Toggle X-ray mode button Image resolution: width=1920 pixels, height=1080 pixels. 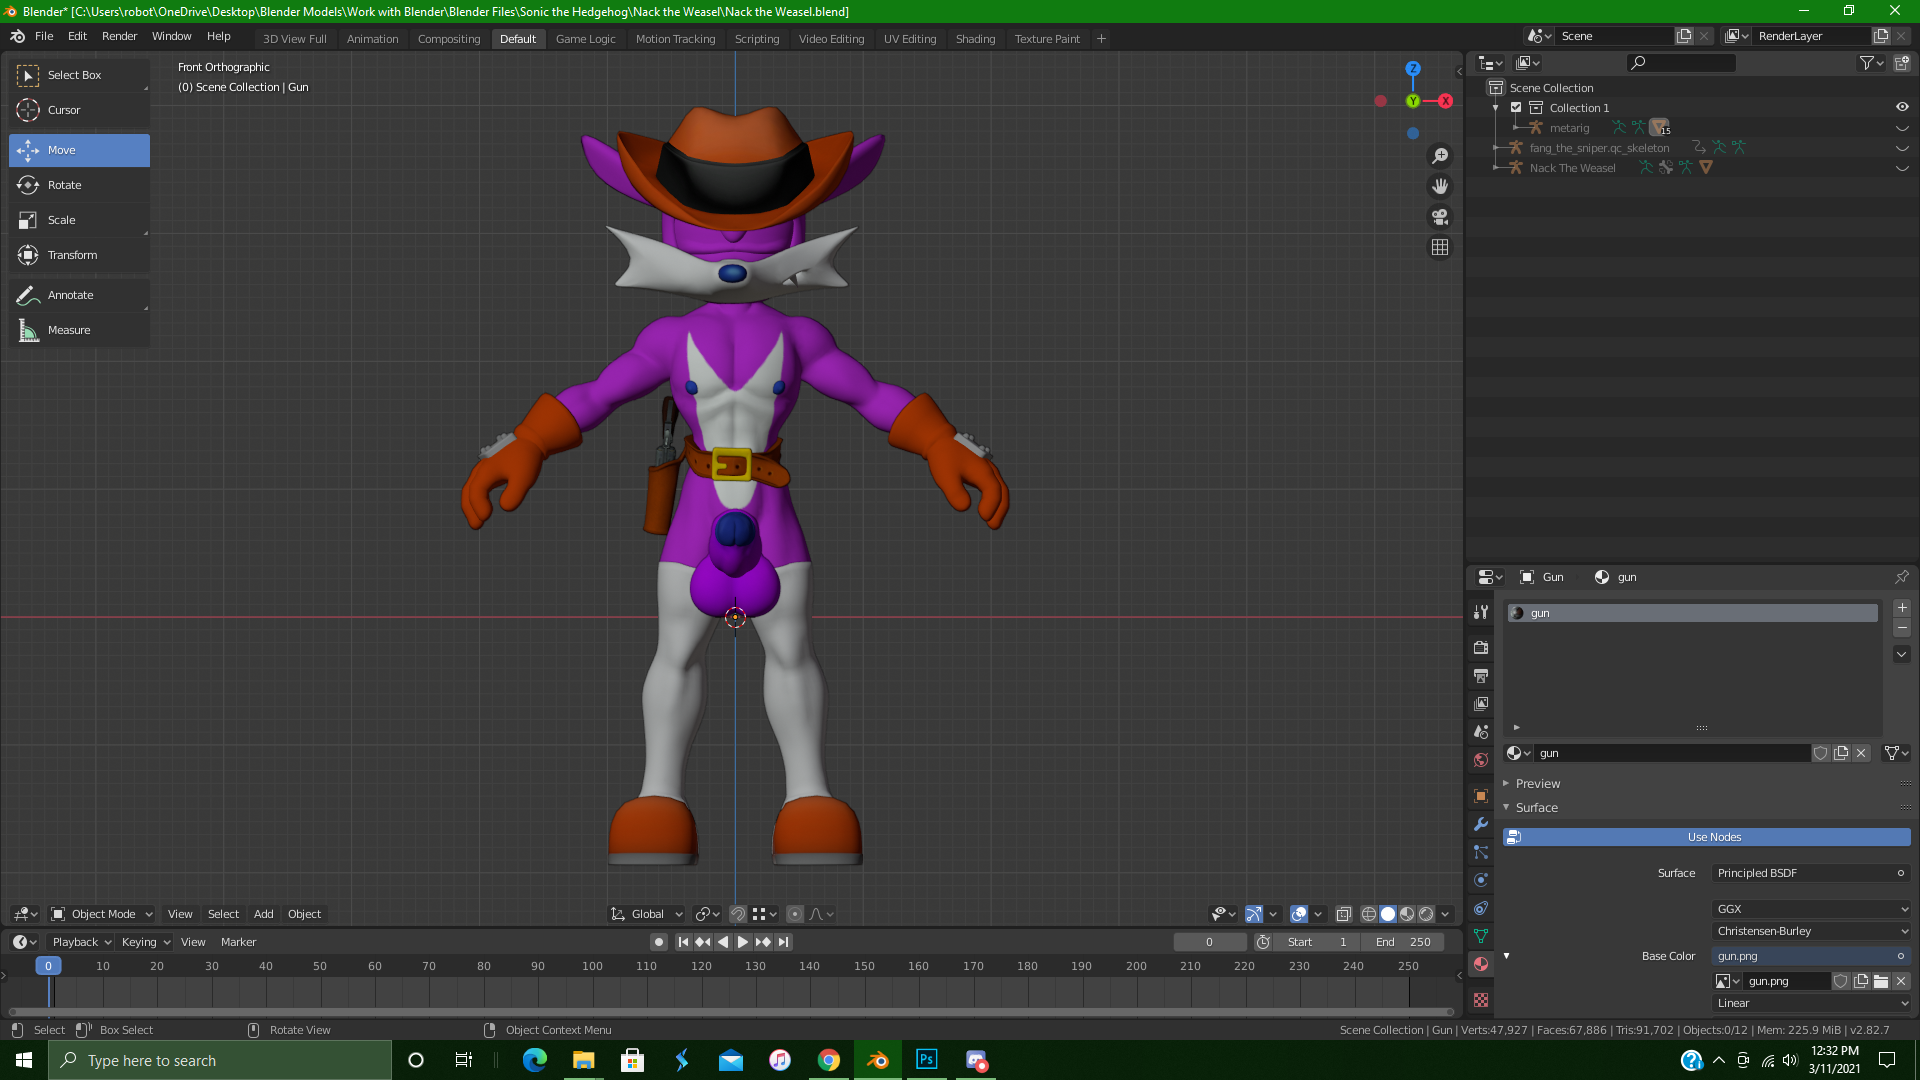tap(1344, 914)
